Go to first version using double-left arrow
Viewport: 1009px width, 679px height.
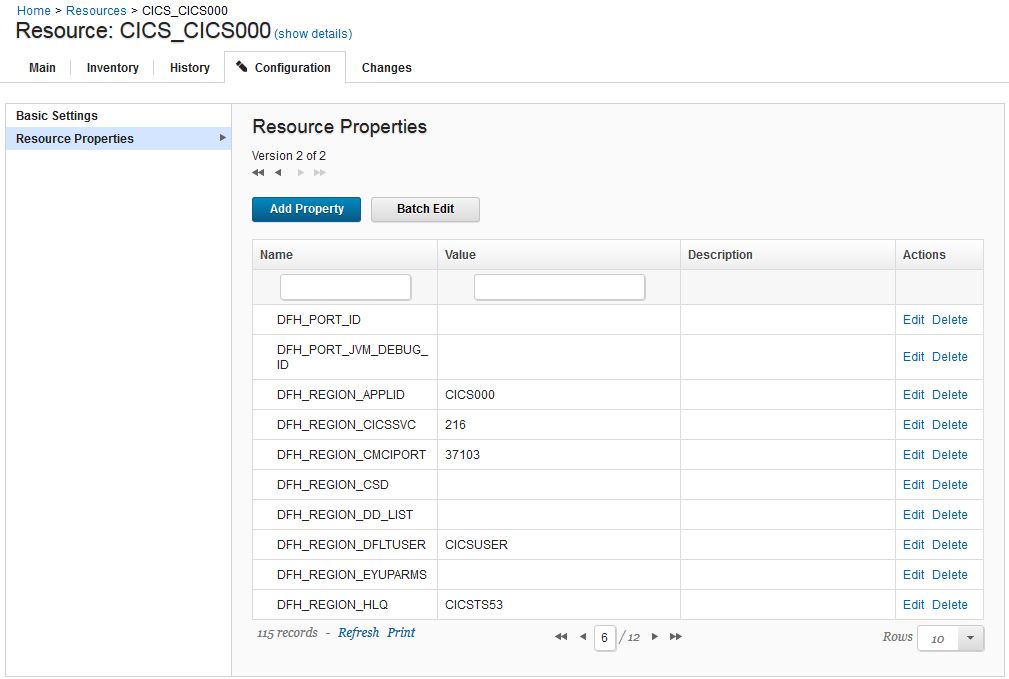(x=258, y=173)
